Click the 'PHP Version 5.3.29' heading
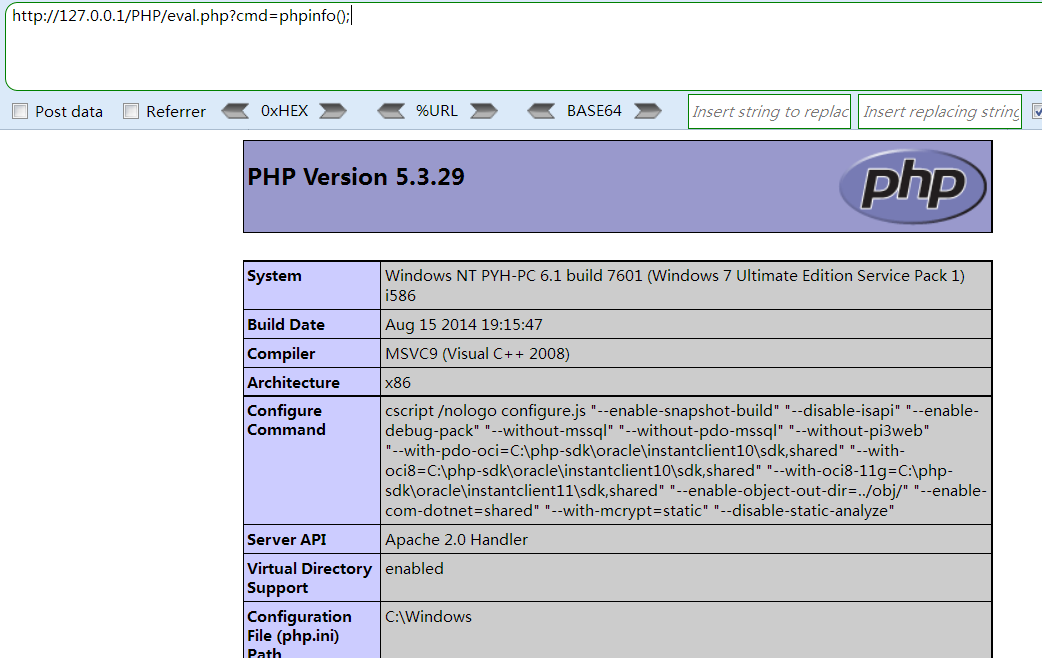Viewport: 1042px width, 658px height. 356,177
